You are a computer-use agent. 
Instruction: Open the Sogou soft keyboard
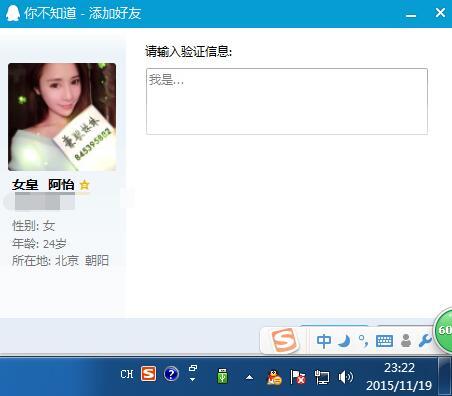coord(384,341)
